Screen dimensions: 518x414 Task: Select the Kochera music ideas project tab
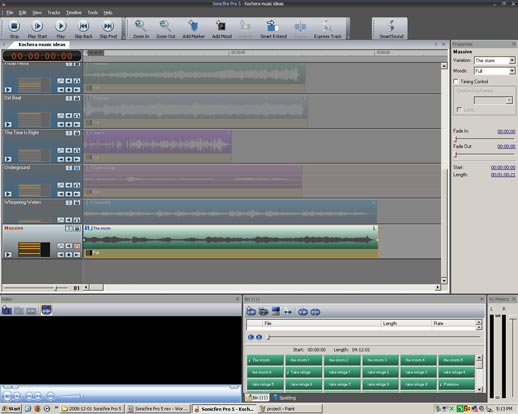coord(42,44)
